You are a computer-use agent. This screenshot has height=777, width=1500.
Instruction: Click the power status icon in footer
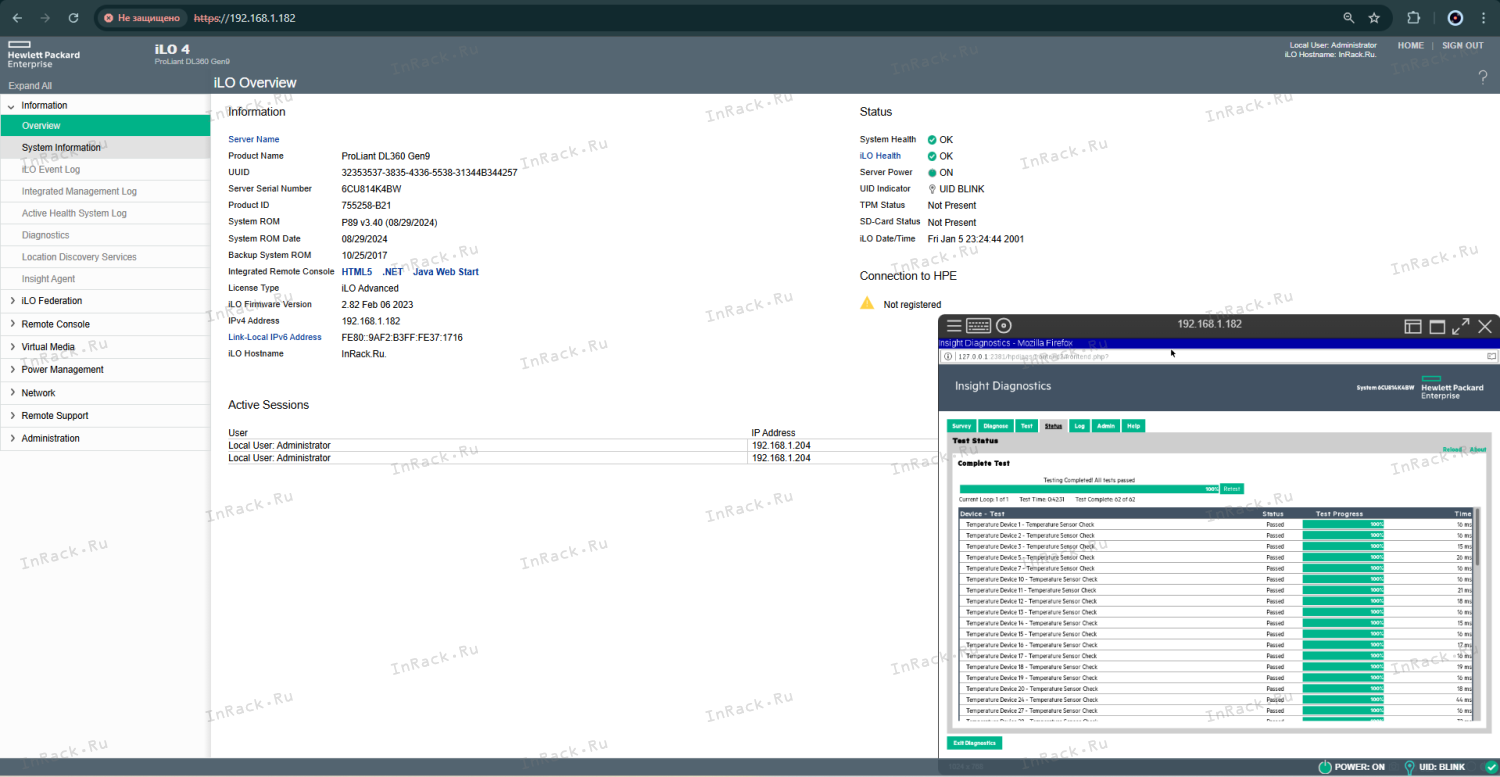click(1324, 767)
